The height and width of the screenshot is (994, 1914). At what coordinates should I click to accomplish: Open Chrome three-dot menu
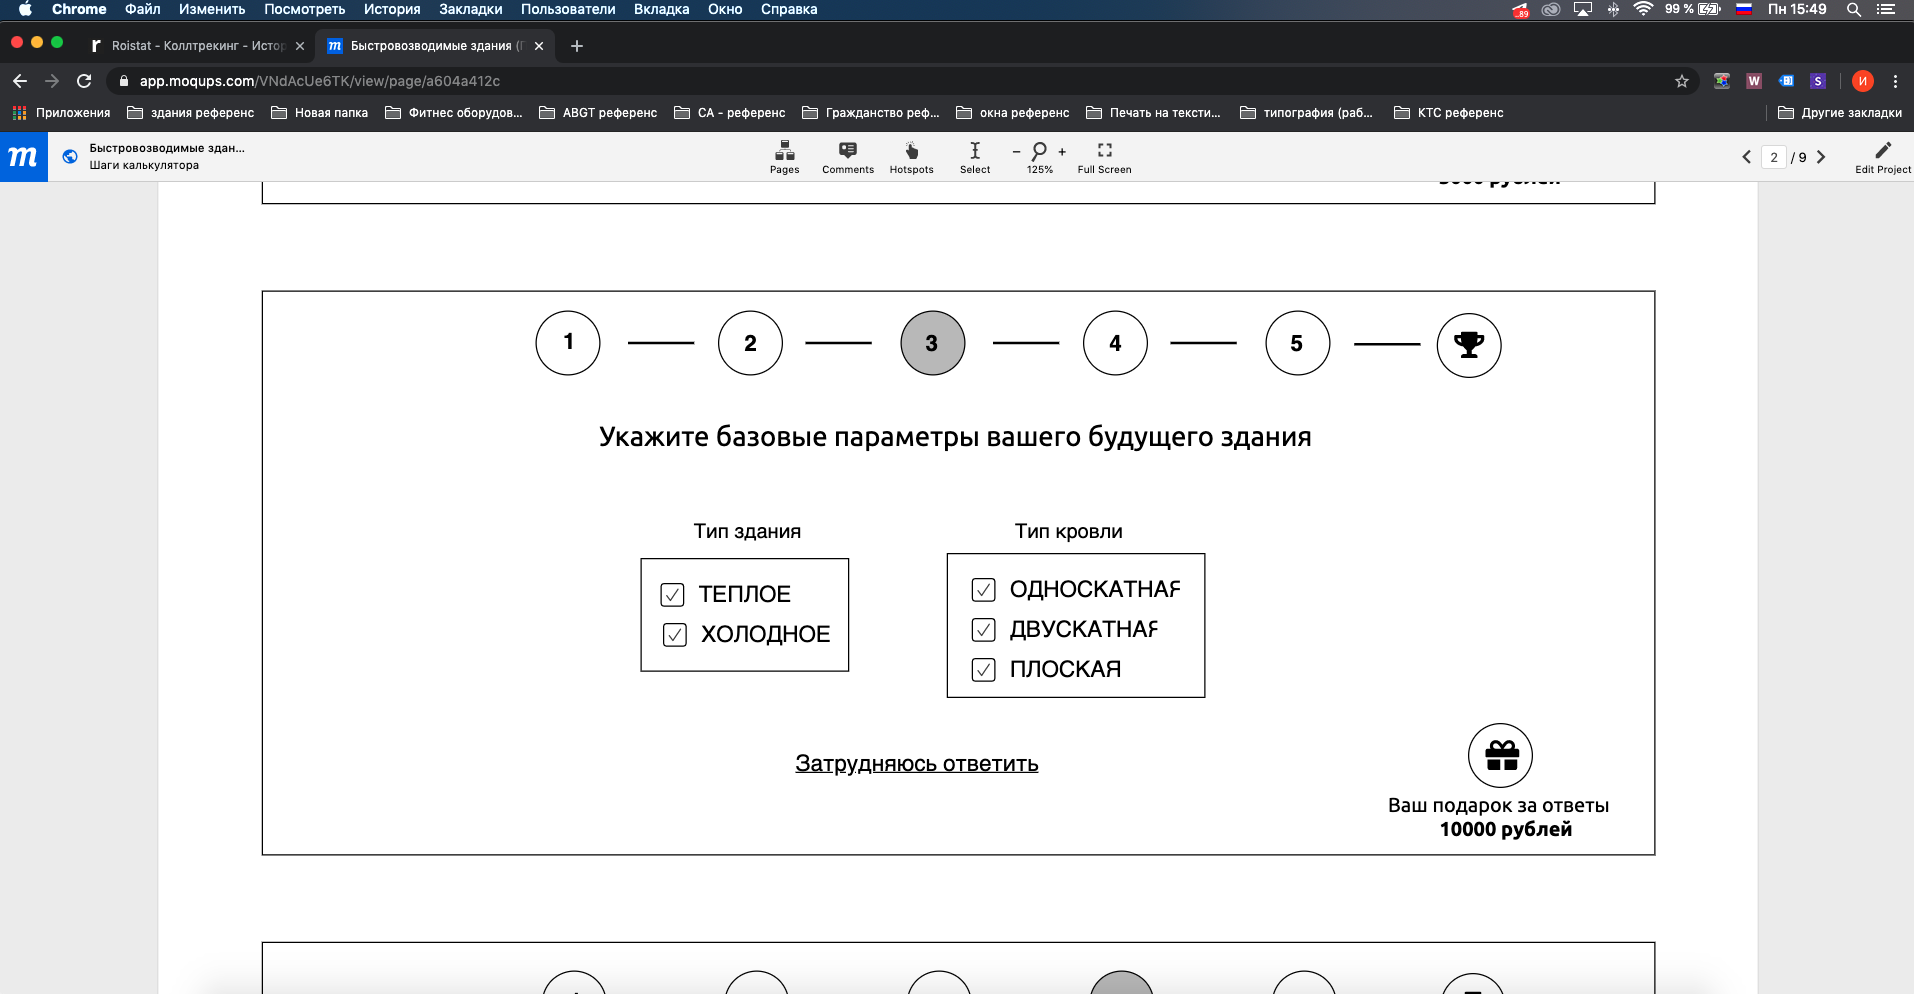point(1895,81)
